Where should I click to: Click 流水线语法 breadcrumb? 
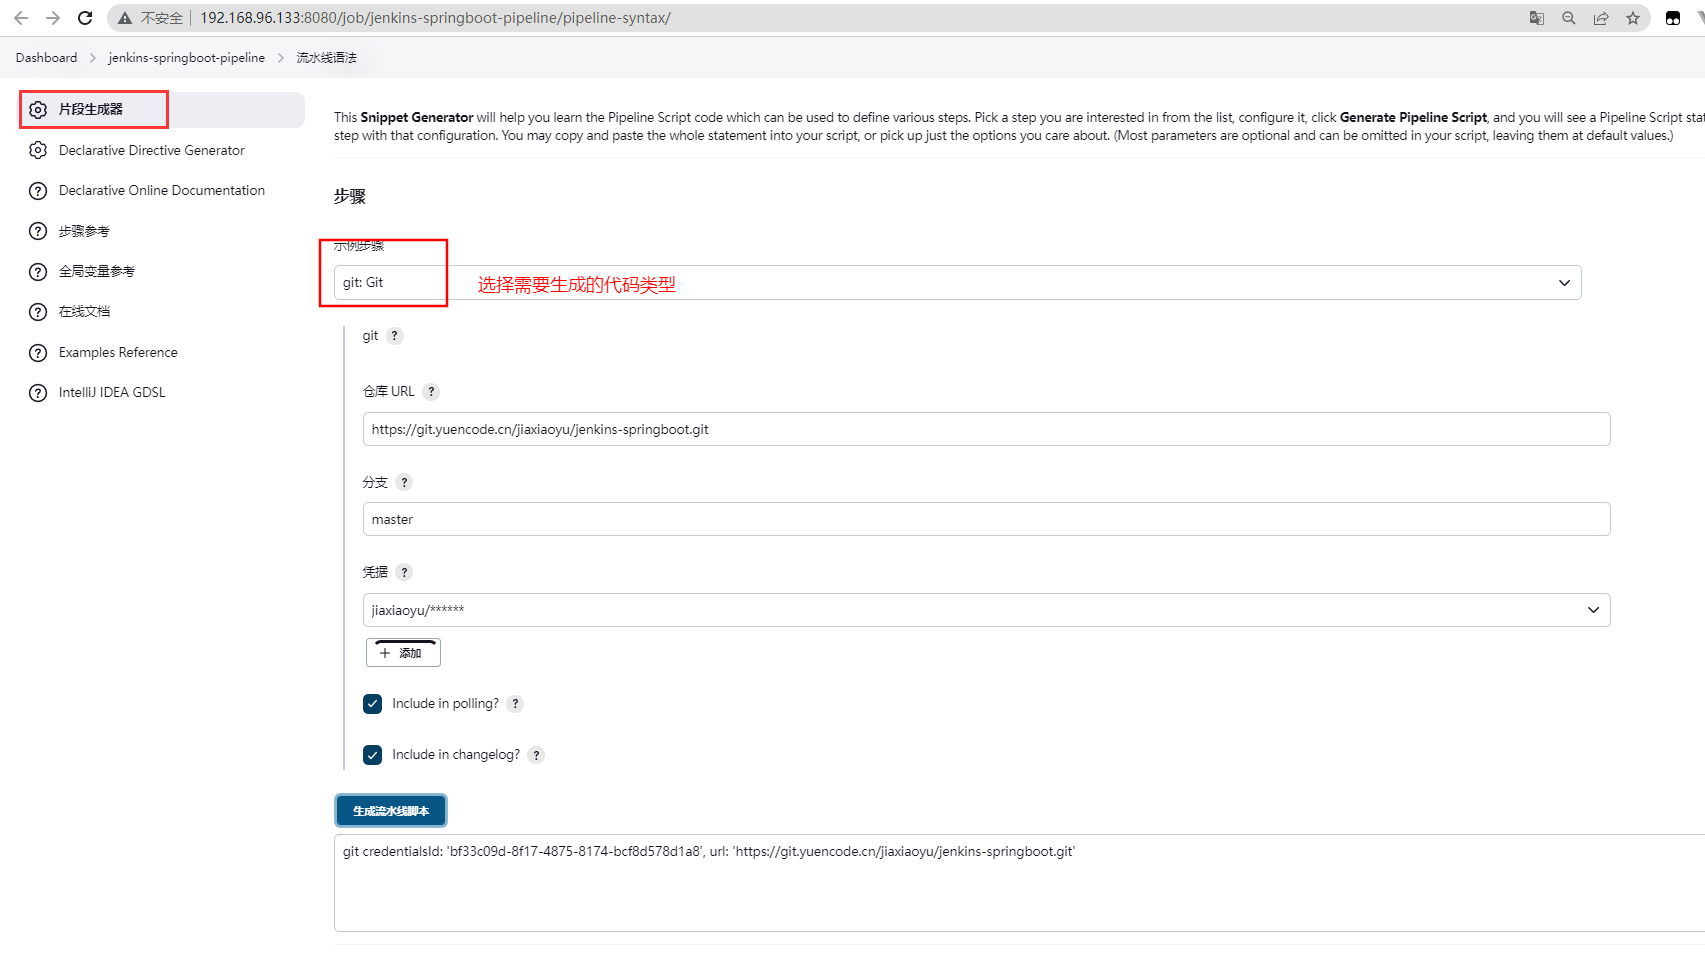coord(326,58)
